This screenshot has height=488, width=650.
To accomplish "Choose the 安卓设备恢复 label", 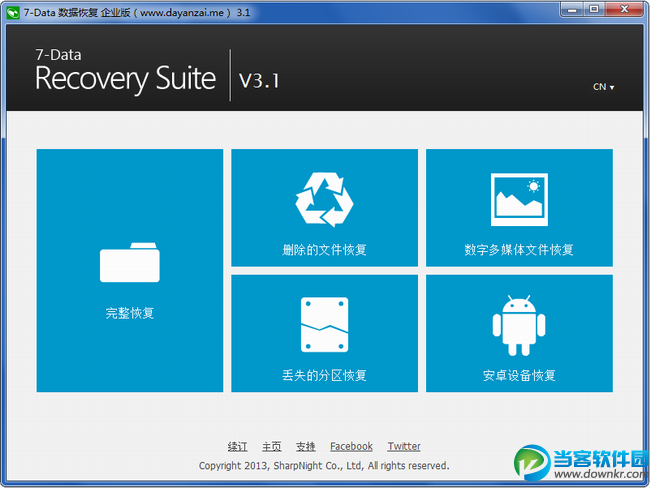I will pos(519,375).
